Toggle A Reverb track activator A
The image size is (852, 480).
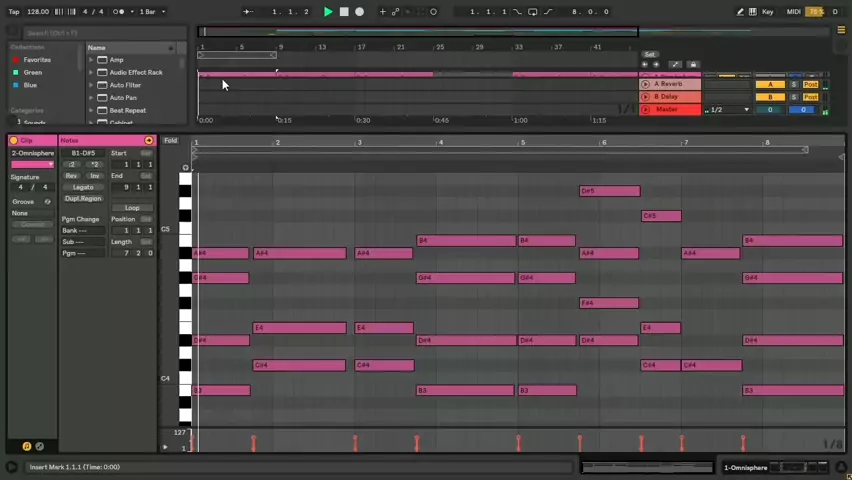coord(770,84)
